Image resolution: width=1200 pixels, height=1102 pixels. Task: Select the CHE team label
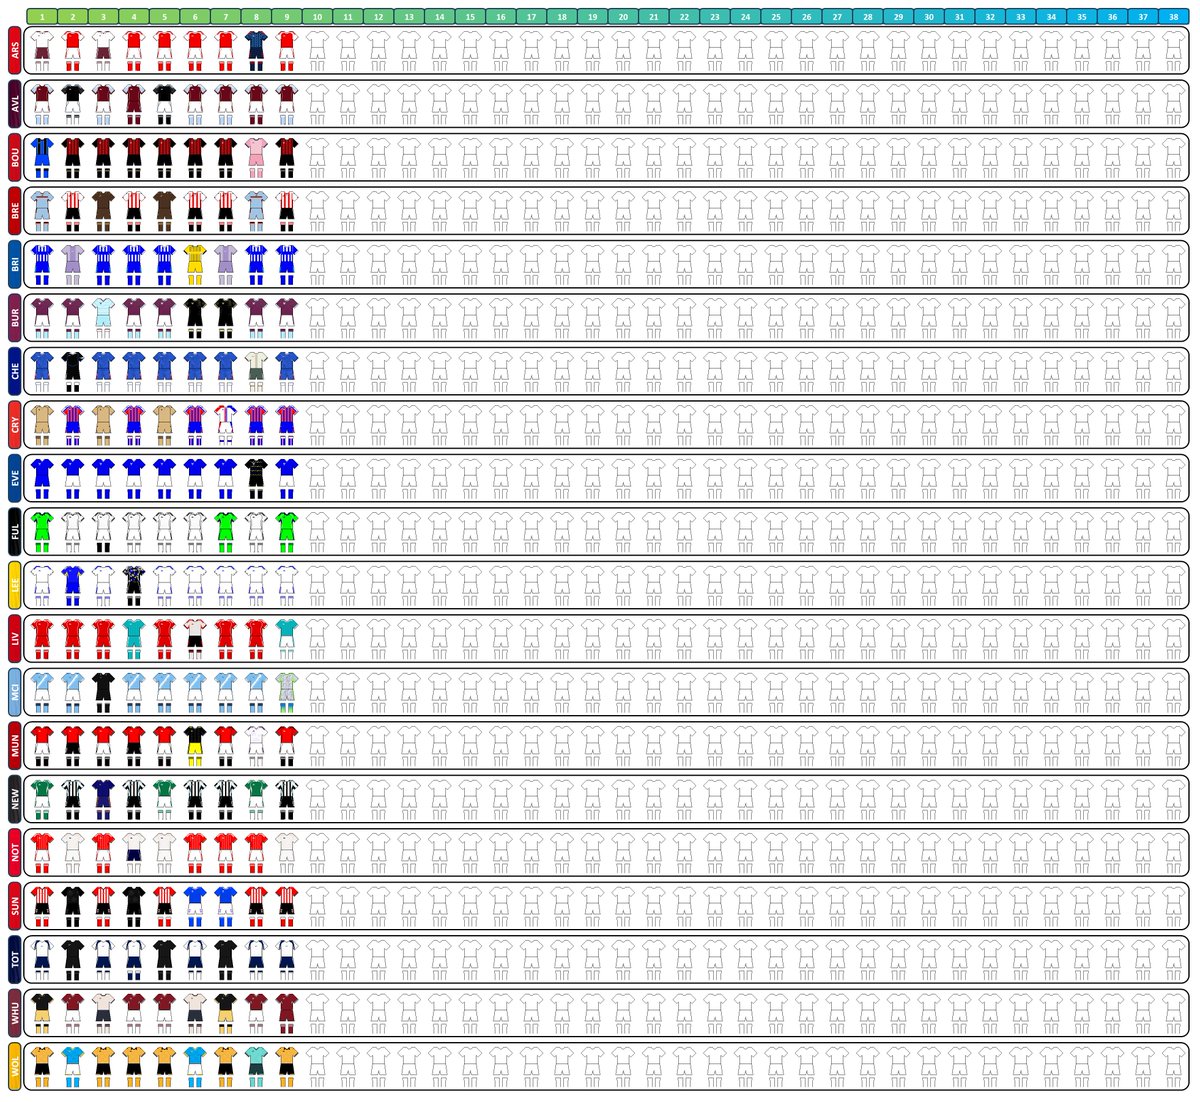[x=14, y=371]
